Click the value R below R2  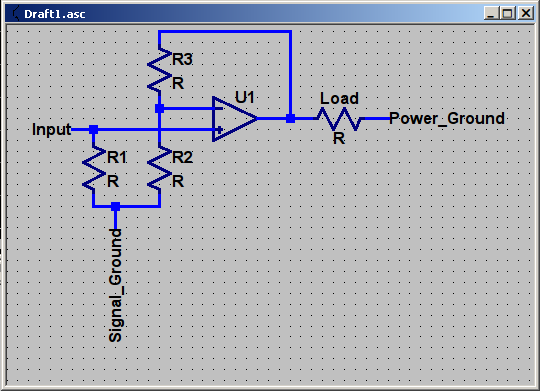pos(178,181)
